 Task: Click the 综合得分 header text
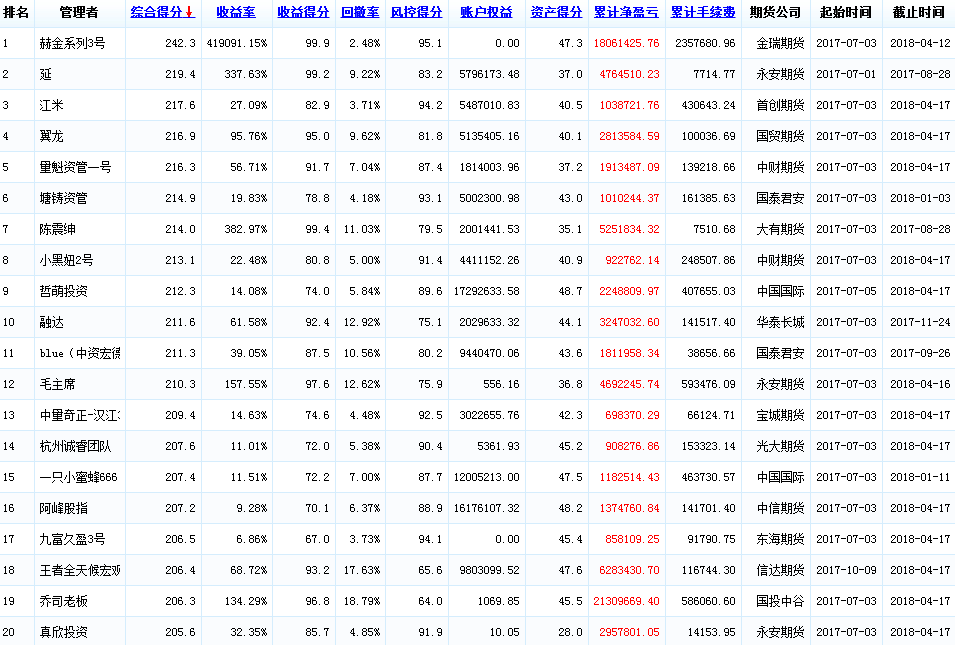tap(156, 13)
